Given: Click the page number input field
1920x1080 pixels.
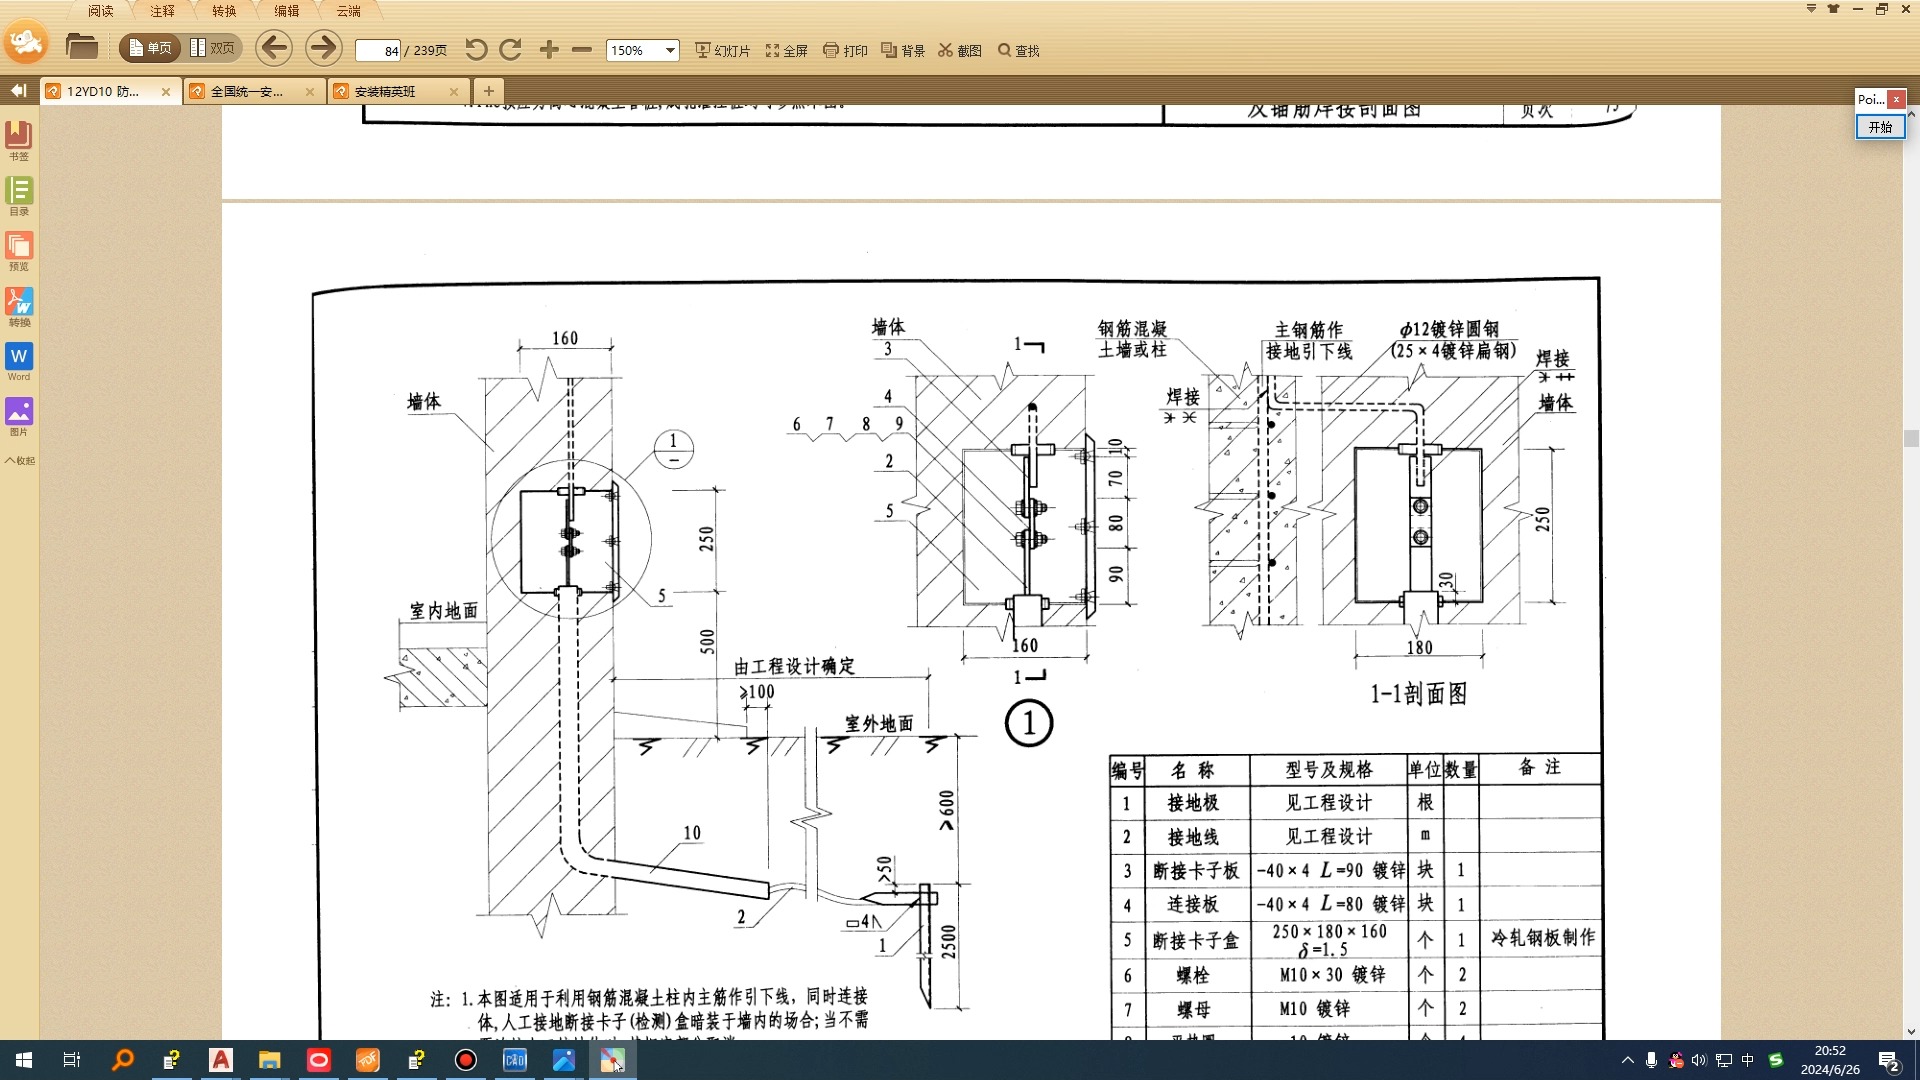Looking at the screenshot, I should (379, 50).
